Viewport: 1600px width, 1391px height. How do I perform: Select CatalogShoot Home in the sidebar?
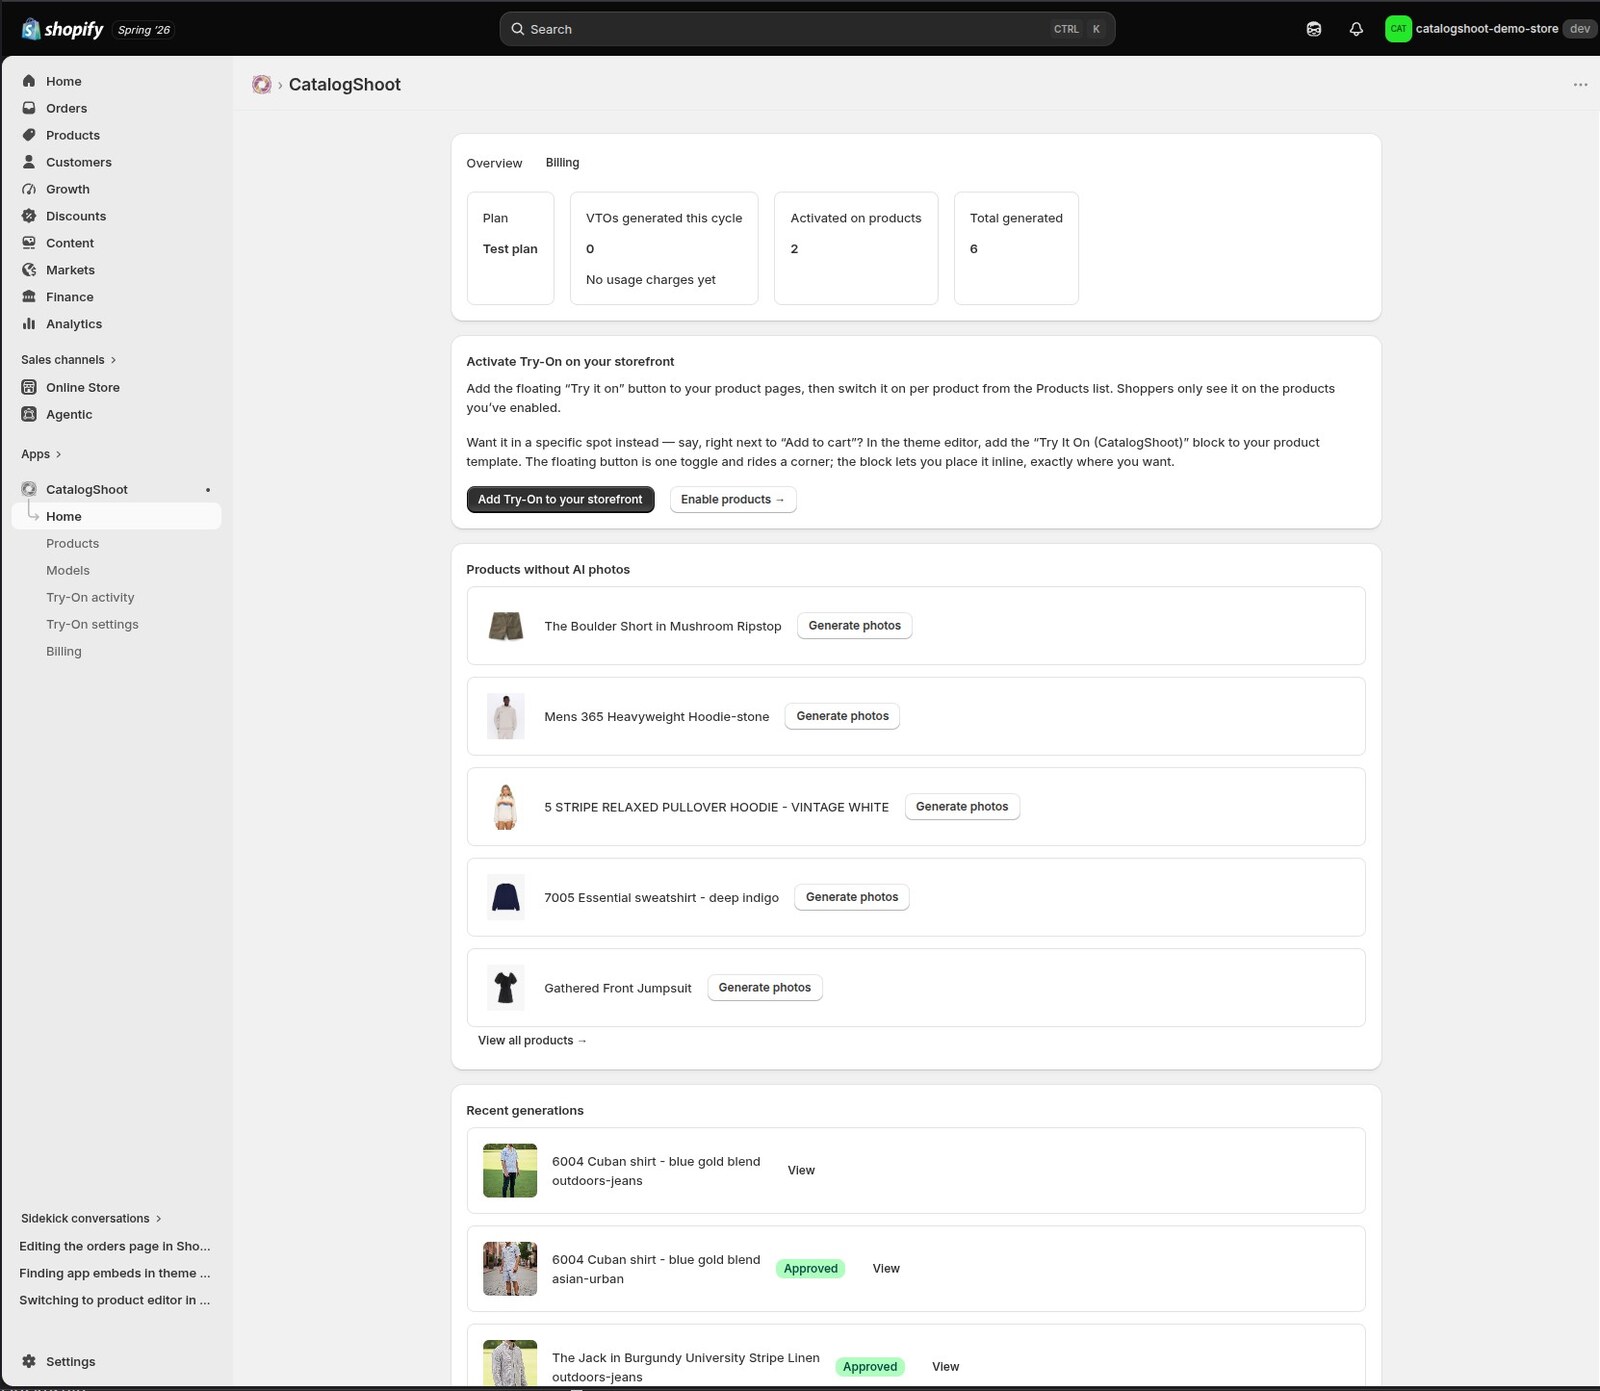[x=116, y=516]
